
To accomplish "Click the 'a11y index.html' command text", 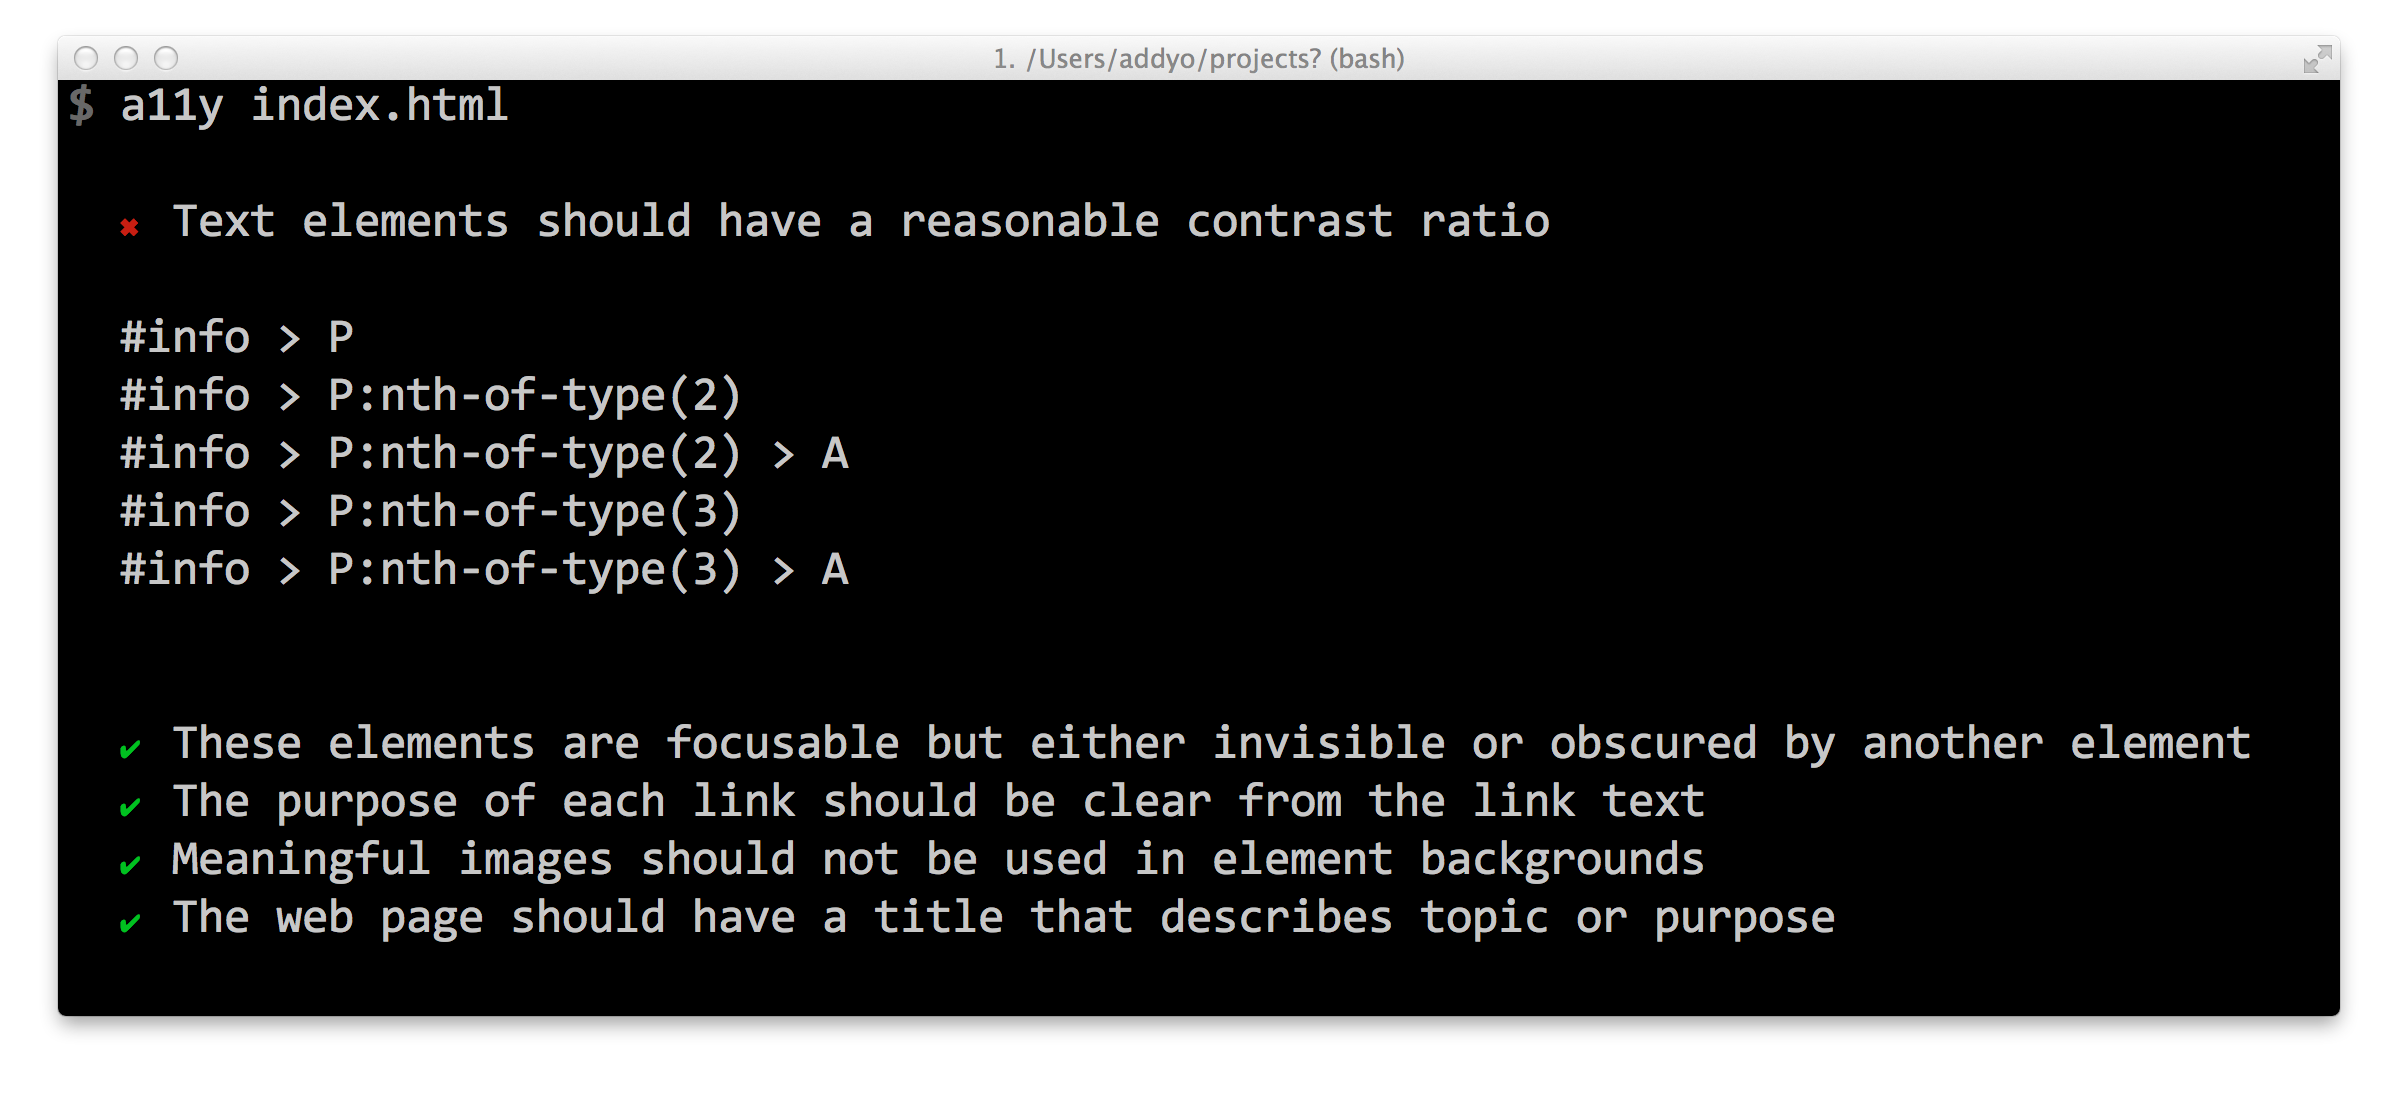I will (314, 106).
